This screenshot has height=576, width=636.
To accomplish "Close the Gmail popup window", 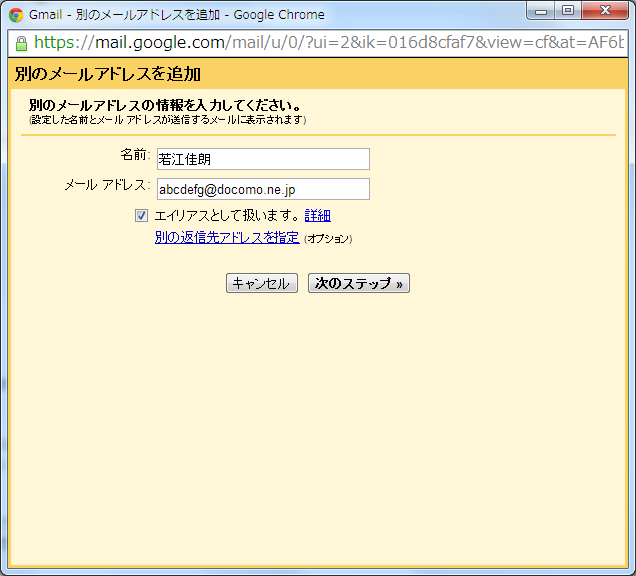I will point(603,12).
